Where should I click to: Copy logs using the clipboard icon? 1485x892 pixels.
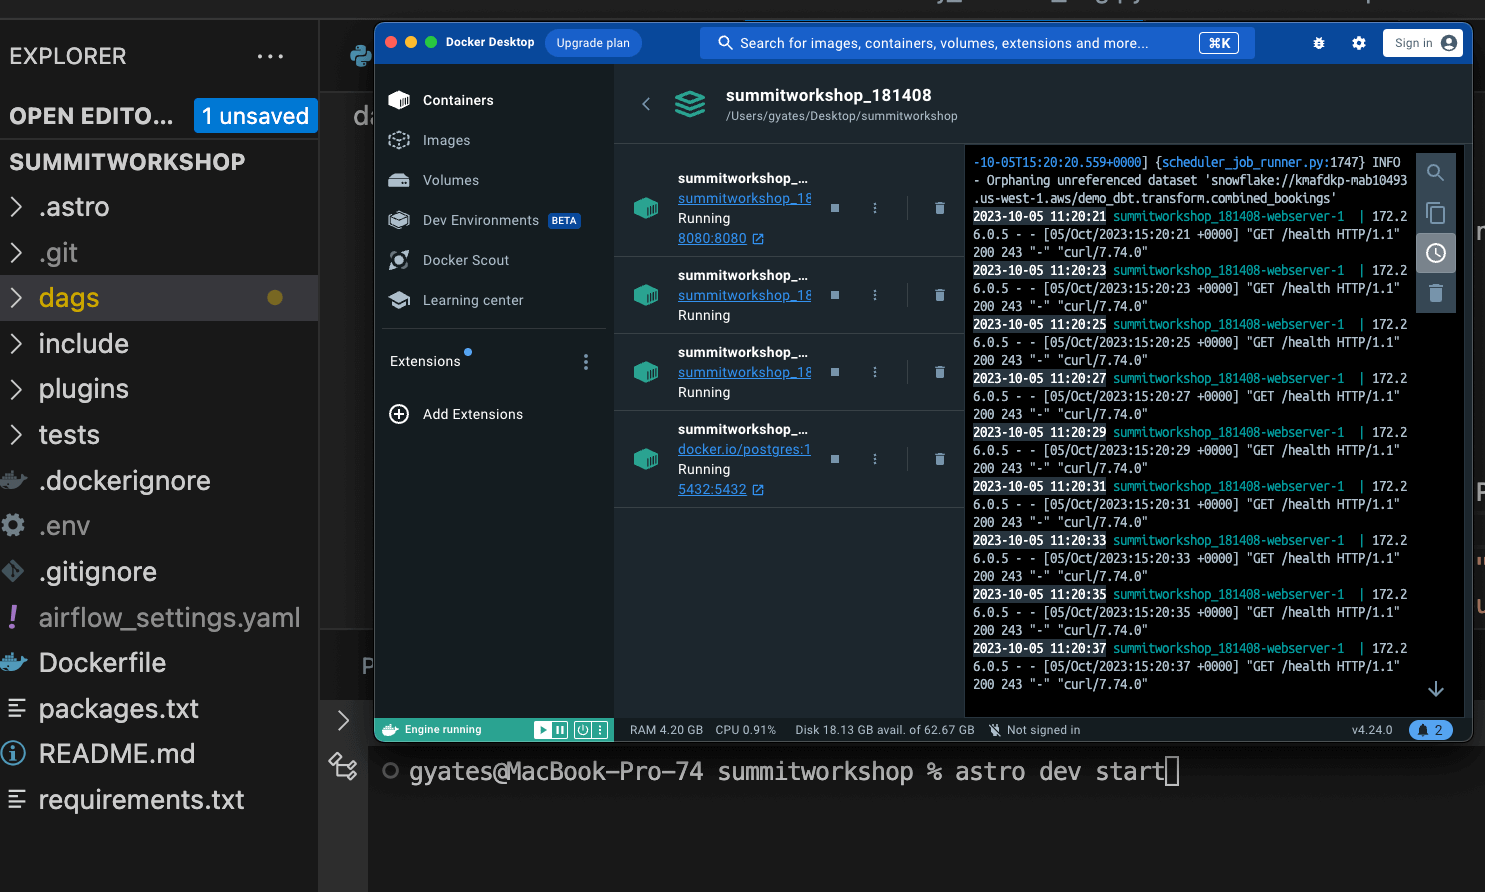coord(1435,213)
